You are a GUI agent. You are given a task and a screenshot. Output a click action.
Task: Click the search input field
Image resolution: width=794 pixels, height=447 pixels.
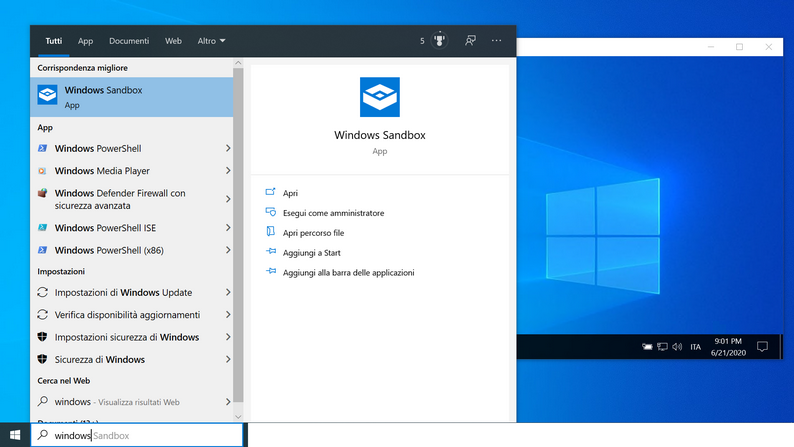pyautogui.click(x=137, y=435)
